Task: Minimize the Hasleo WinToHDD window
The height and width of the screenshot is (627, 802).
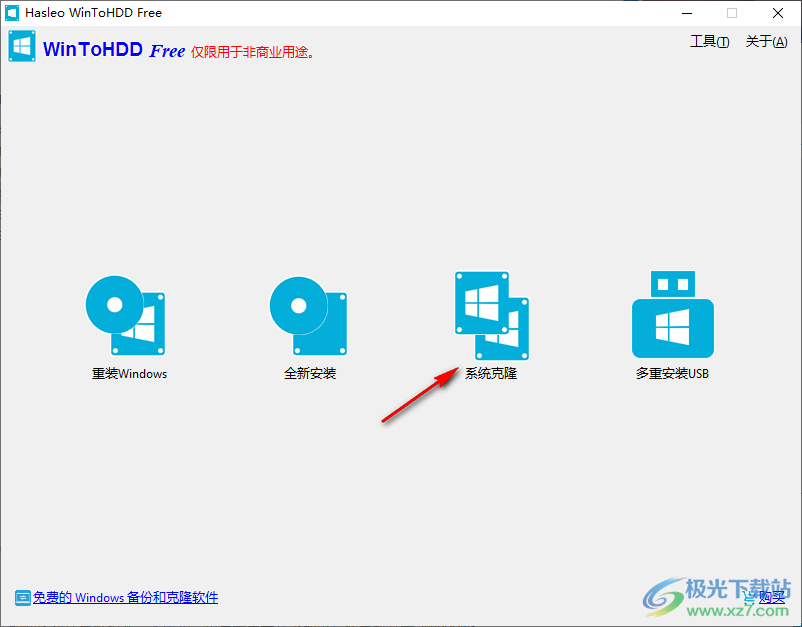Action: (687, 13)
